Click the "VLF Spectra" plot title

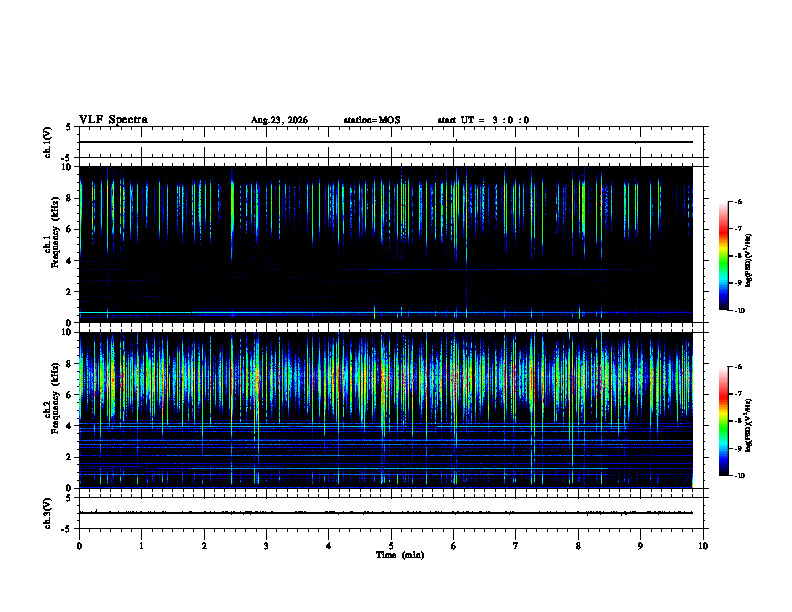click(x=113, y=120)
